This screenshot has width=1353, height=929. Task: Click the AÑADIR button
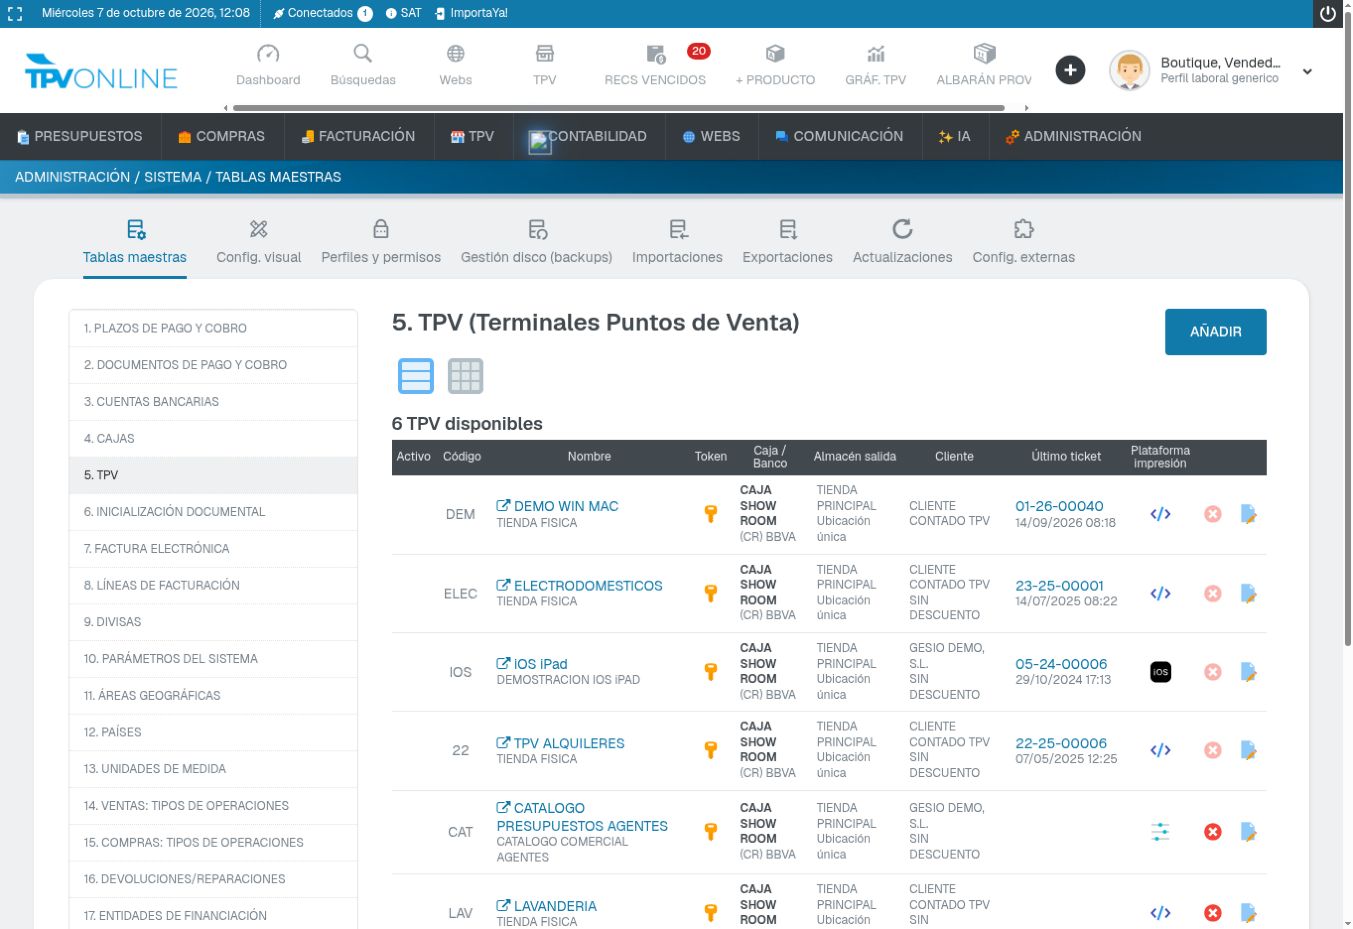[1215, 332]
